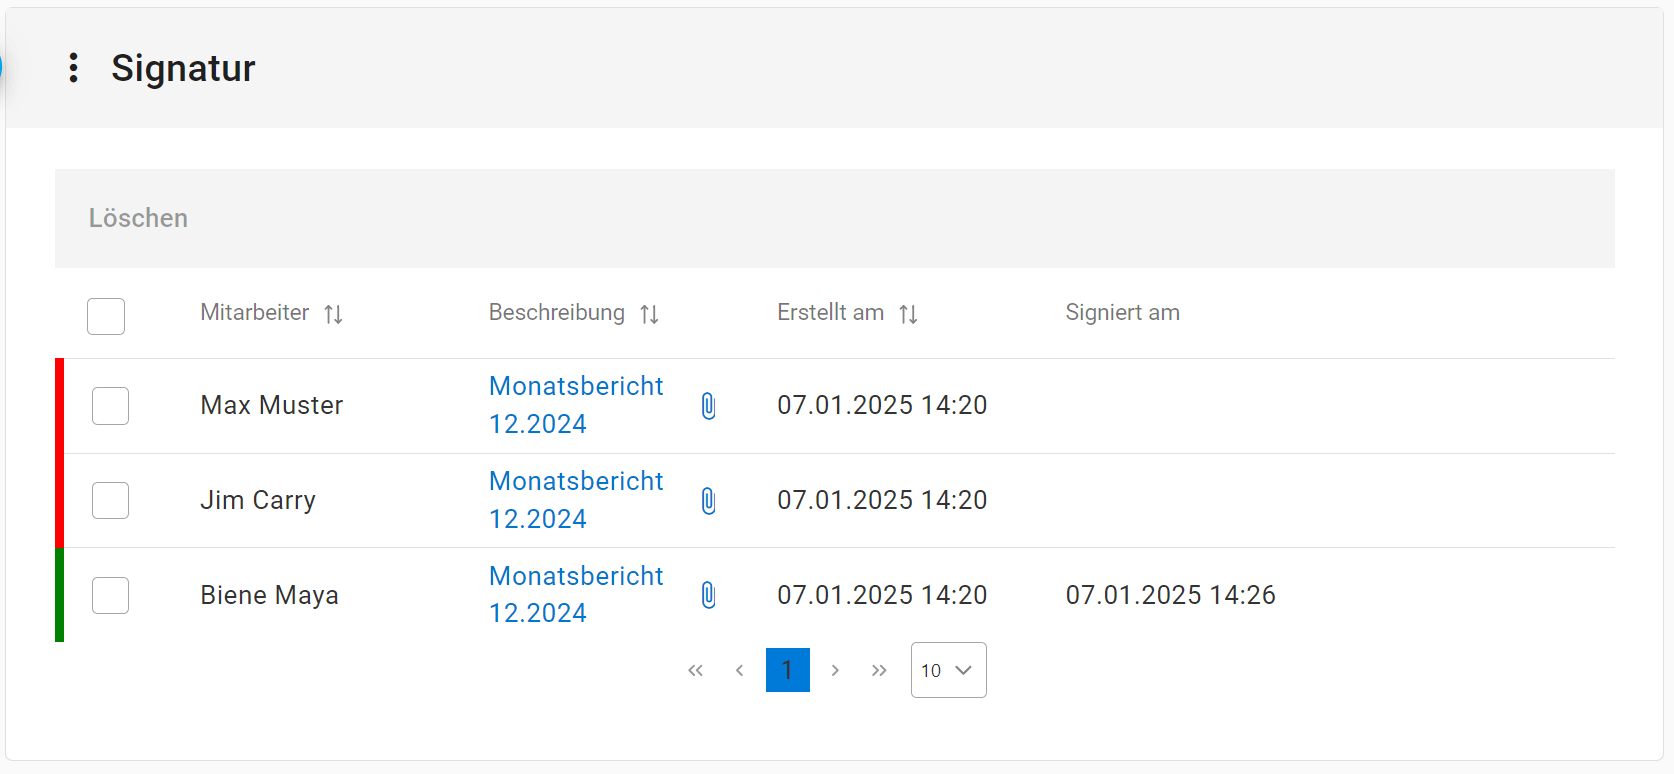Viewport: 1674px width, 774px height.
Task: Toggle the select-all checkbox in the table header
Action: [x=106, y=316]
